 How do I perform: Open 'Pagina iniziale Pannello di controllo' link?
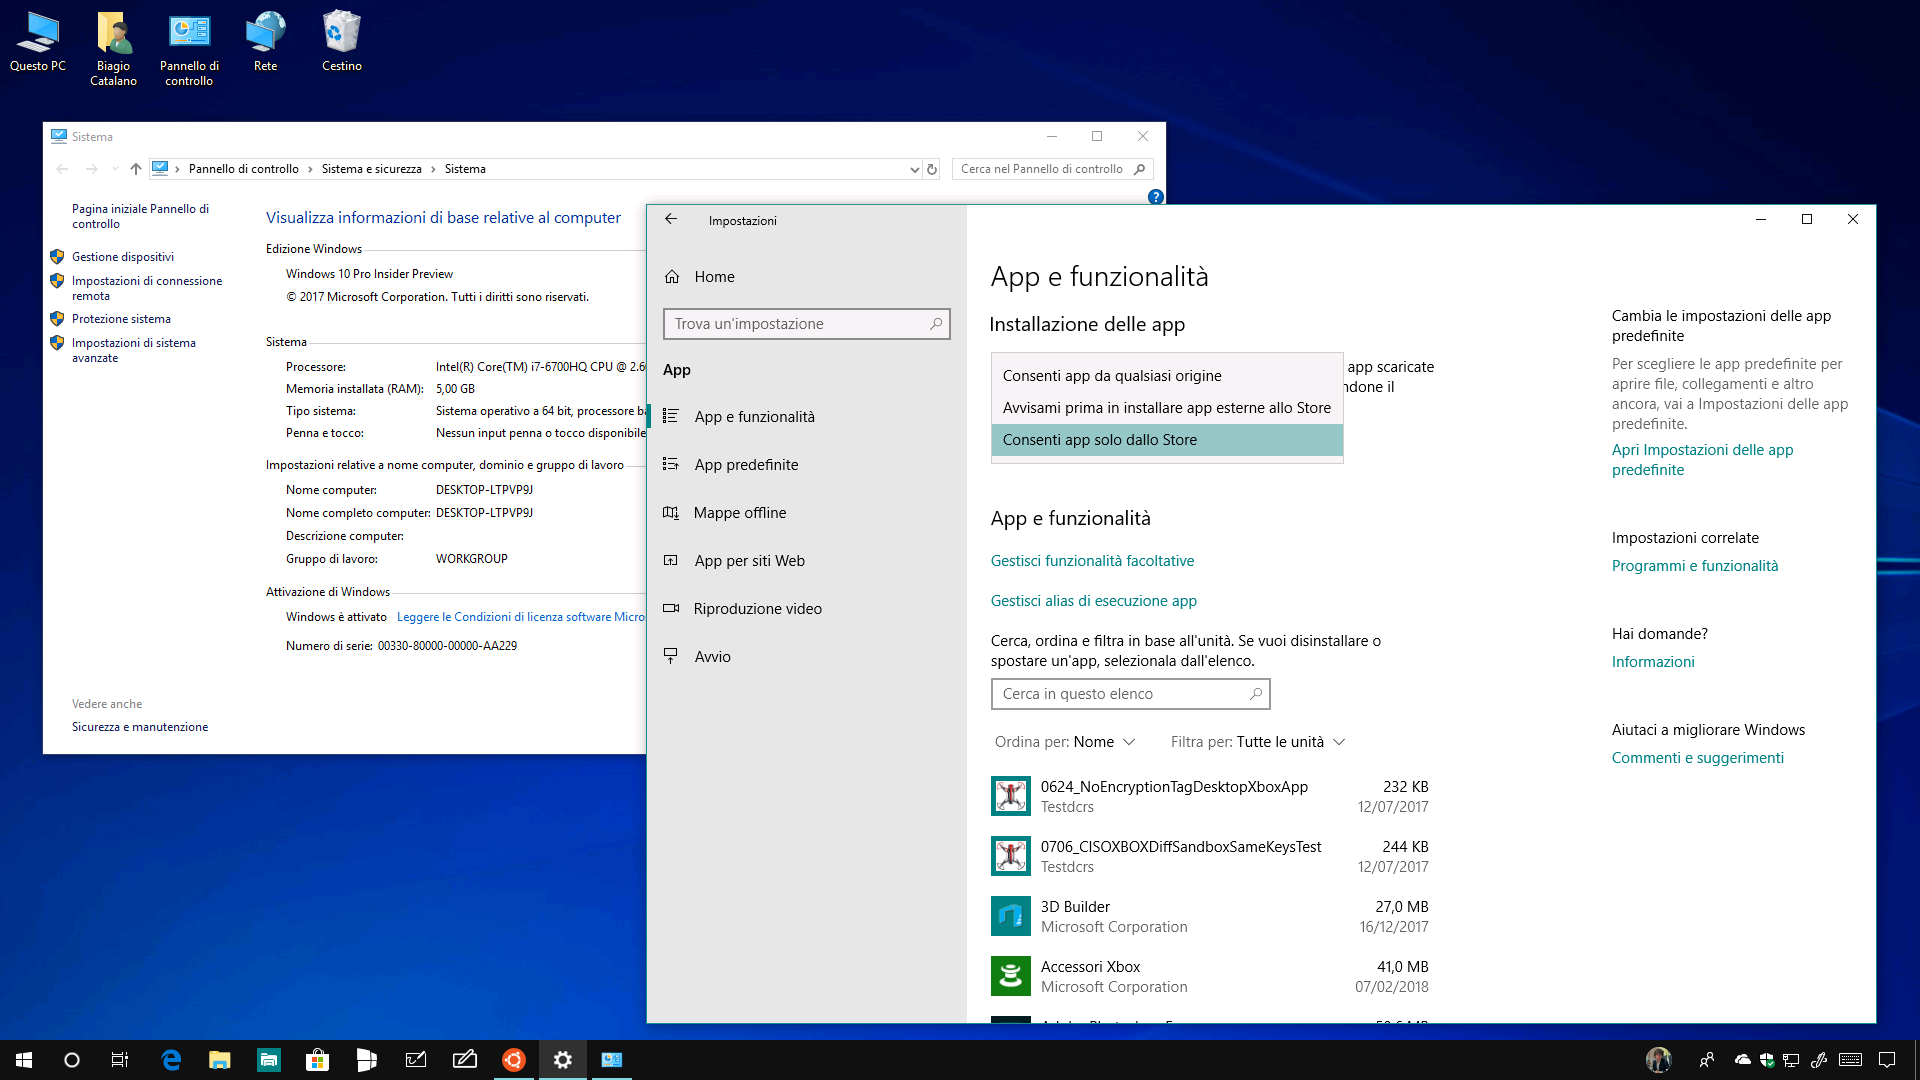tap(140, 216)
